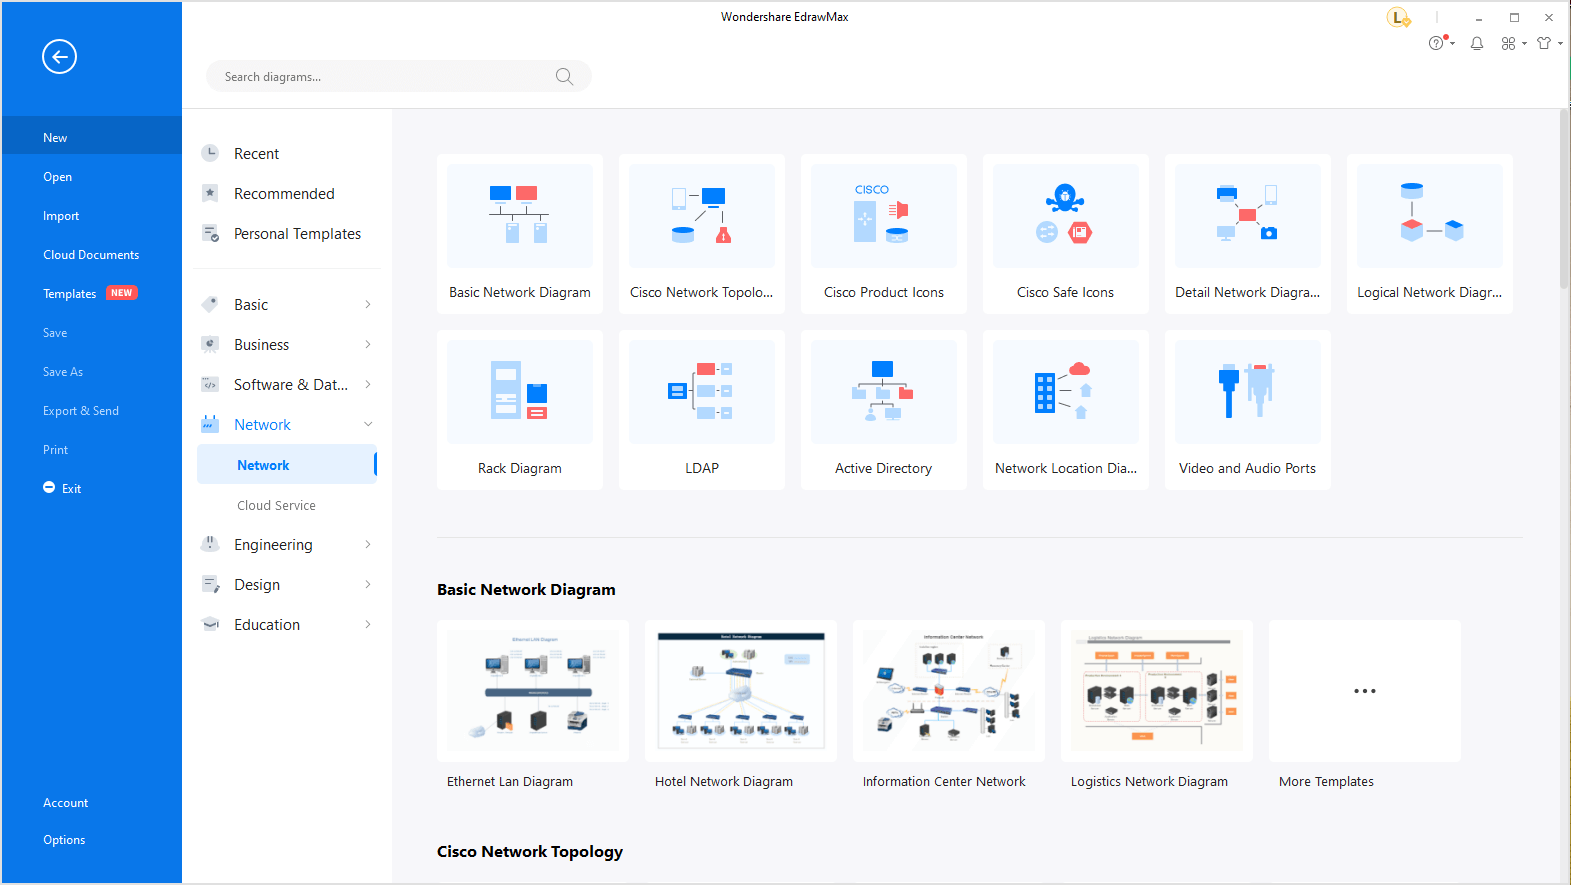Open the apps grid dropdown arrow
This screenshot has height=885, width=1571.
click(1524, 44)
